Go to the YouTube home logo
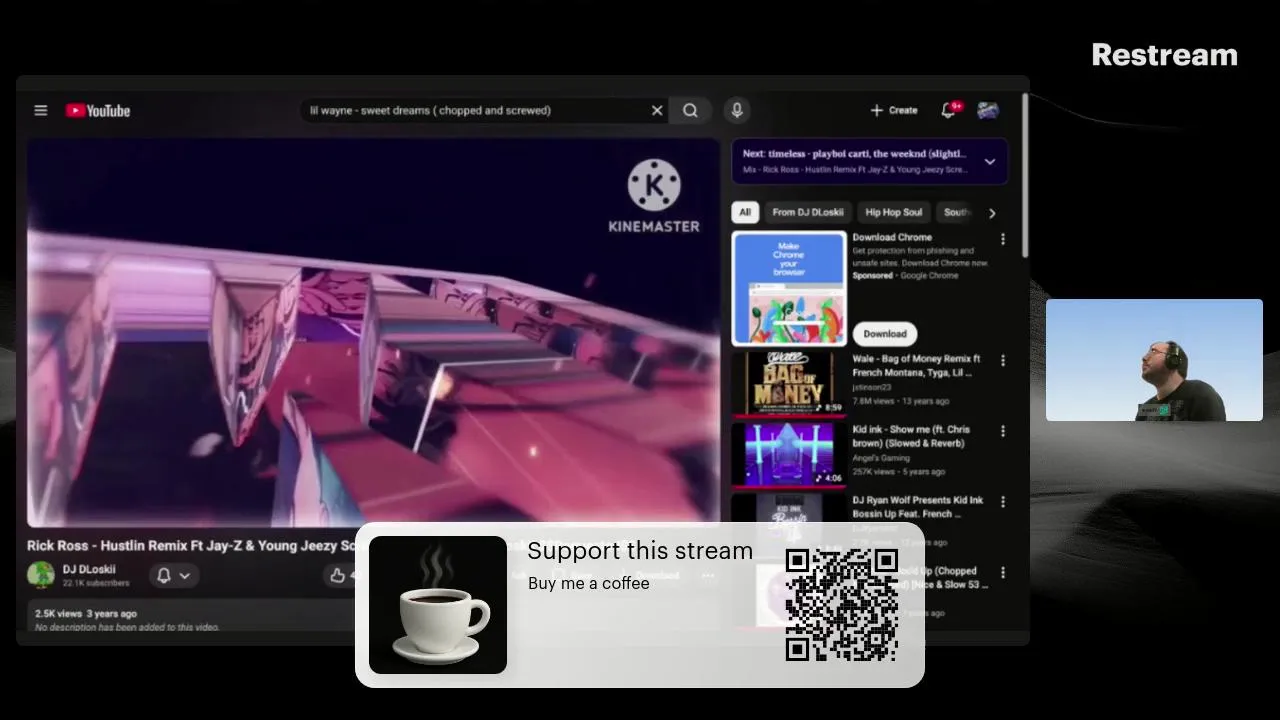The image size is (1280, 720). point(98,111)
